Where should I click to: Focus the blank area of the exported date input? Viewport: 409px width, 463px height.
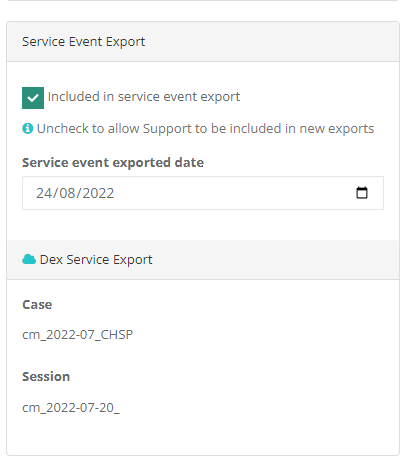point(233,193)
